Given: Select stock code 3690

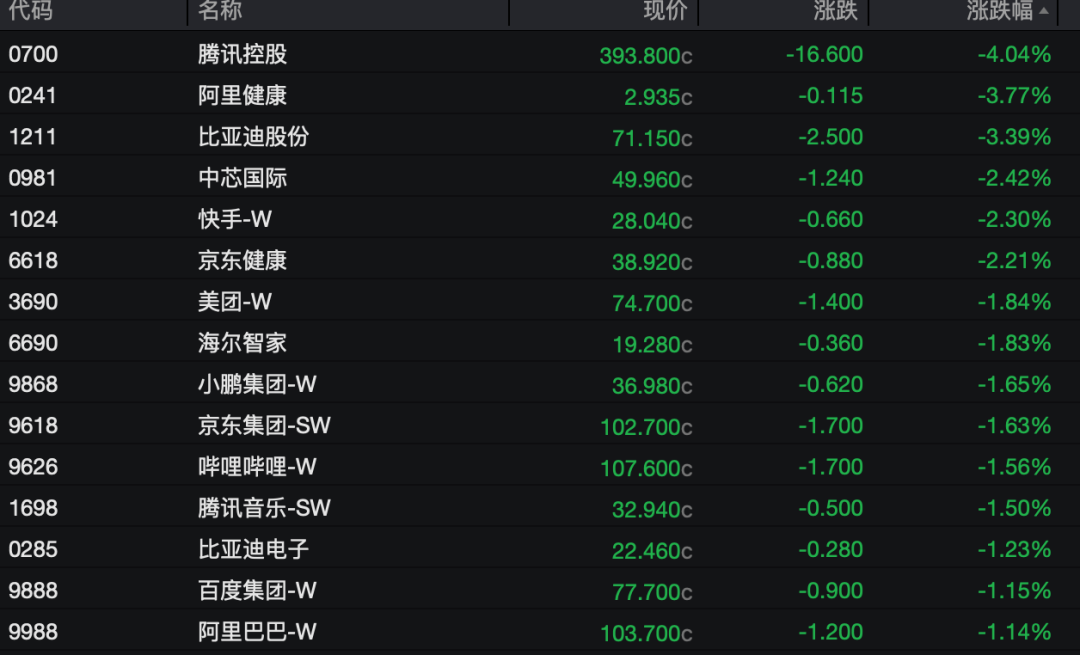Looking at the screenshot, I should coord(33,302).
